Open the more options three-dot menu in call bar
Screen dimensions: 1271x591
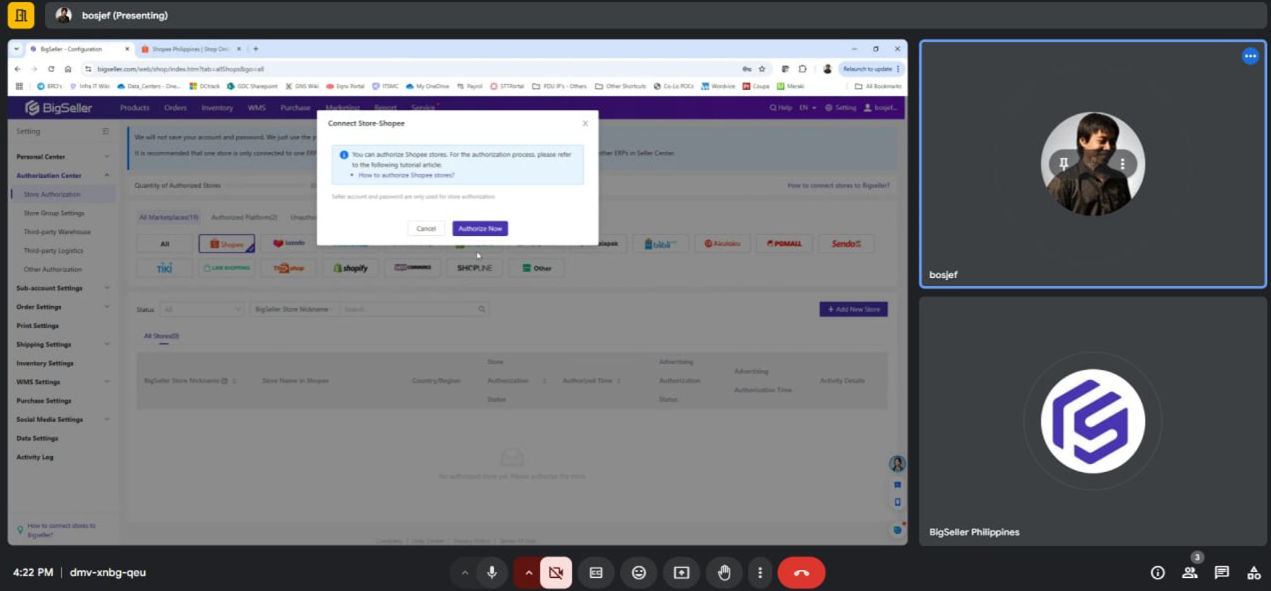pos(760,573)
